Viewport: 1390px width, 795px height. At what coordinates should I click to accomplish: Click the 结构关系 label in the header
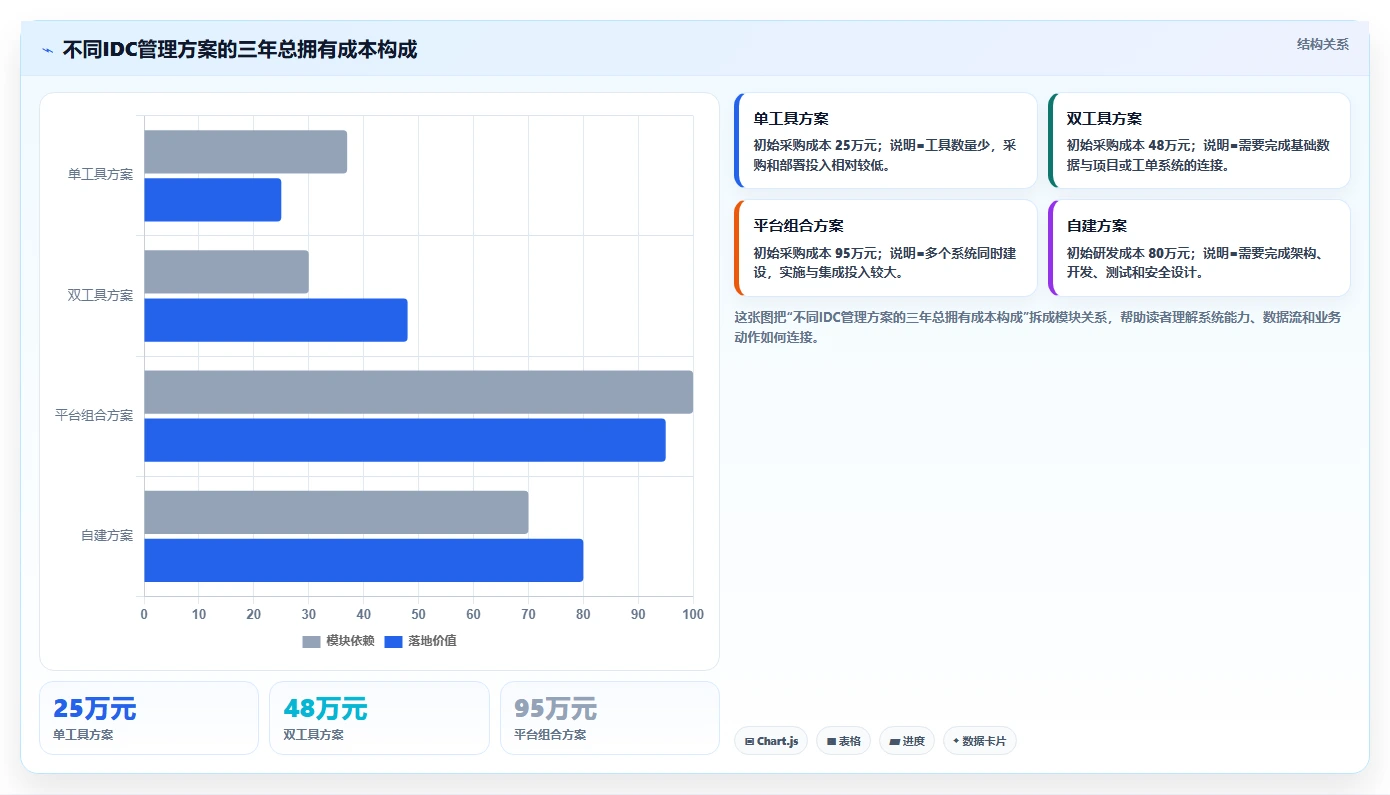click(x=1323, y=44)
